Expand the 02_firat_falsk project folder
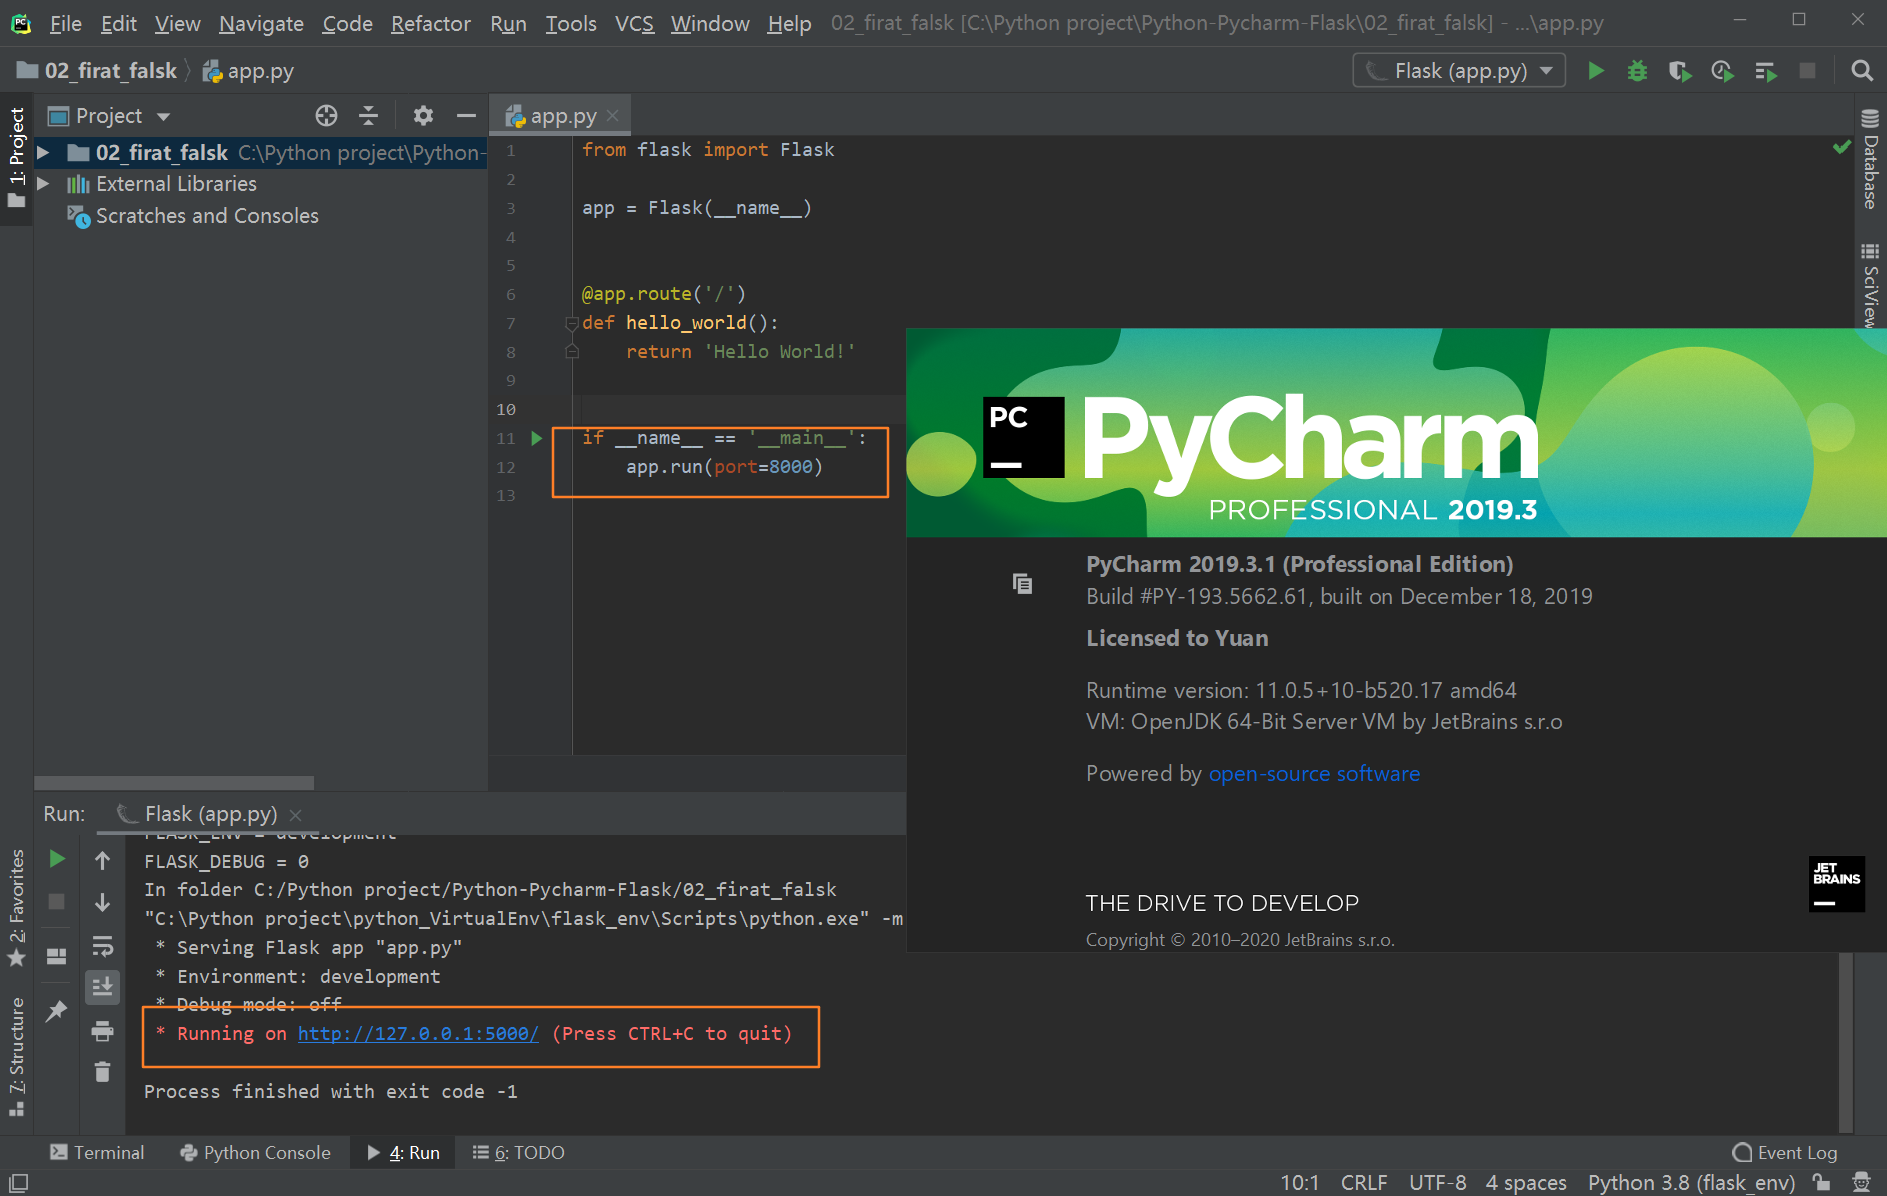This screenshot has height=1196, width=1887. pyautogui.click(x=43, y=153)
